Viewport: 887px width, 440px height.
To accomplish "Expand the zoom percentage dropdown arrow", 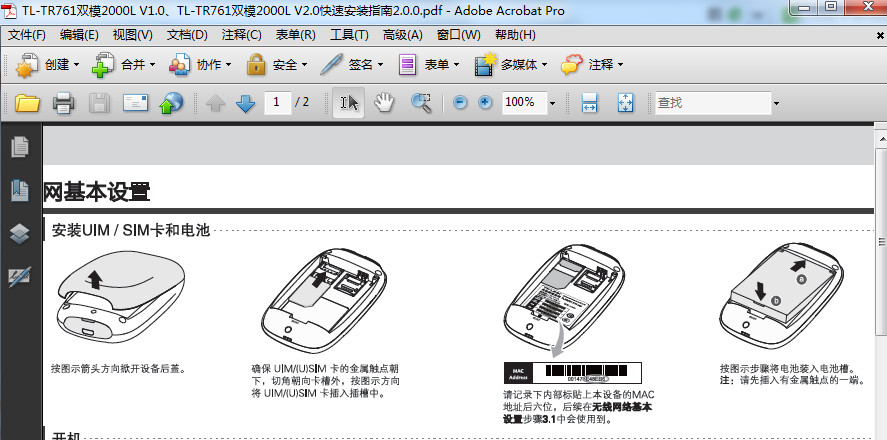I will [552, 103].
